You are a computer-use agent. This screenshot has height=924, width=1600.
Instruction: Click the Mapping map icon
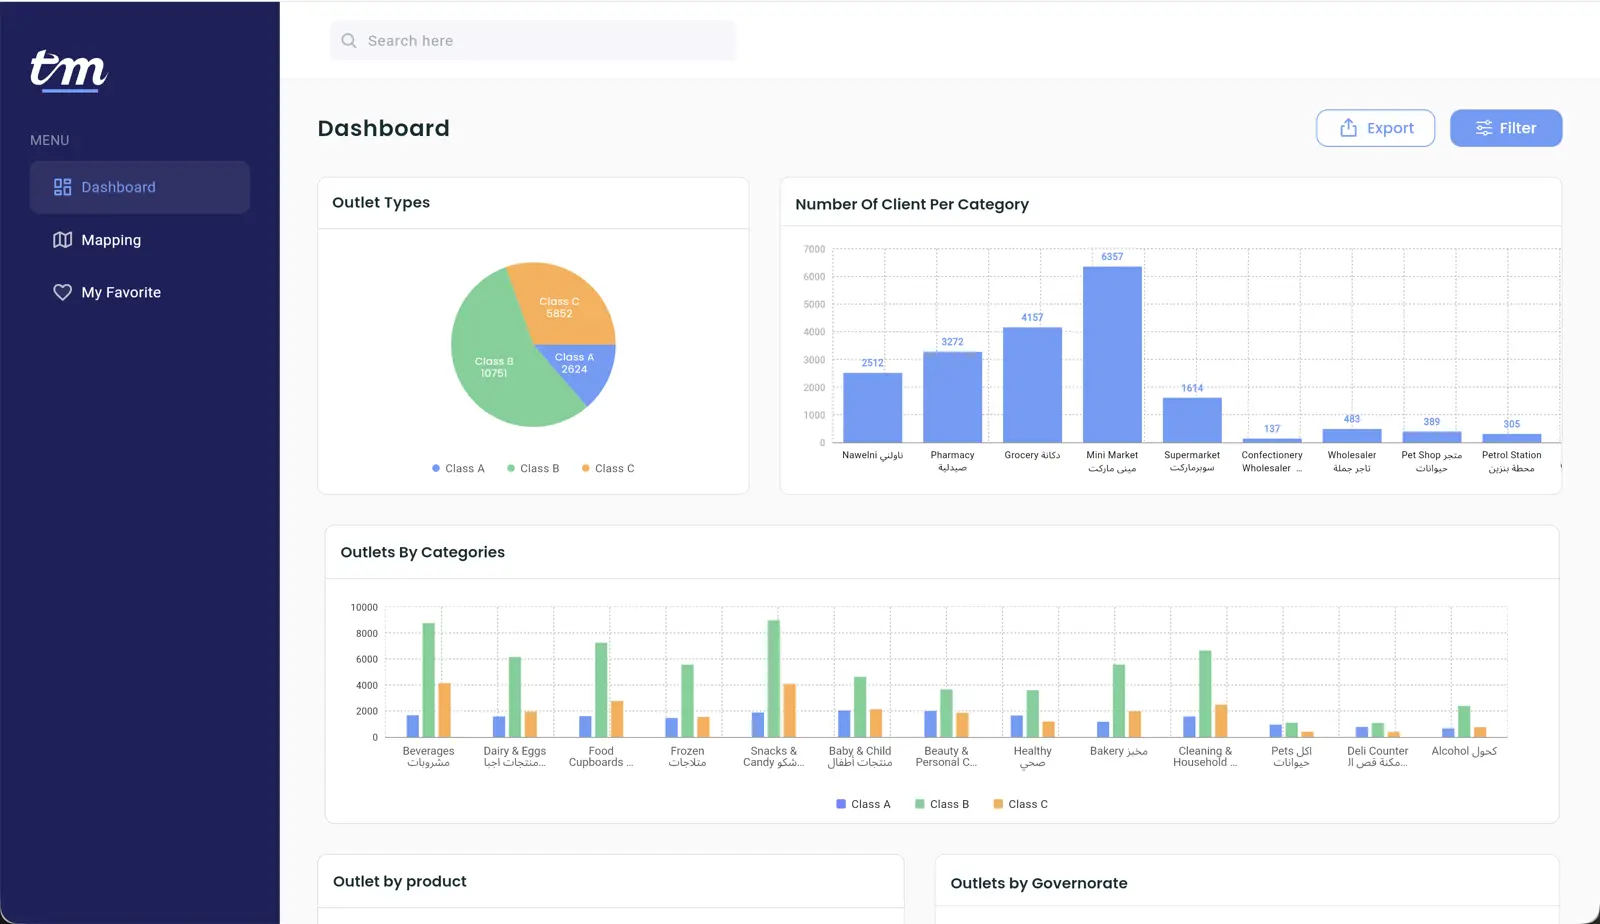pyautogui.click(x=62, y=240)
